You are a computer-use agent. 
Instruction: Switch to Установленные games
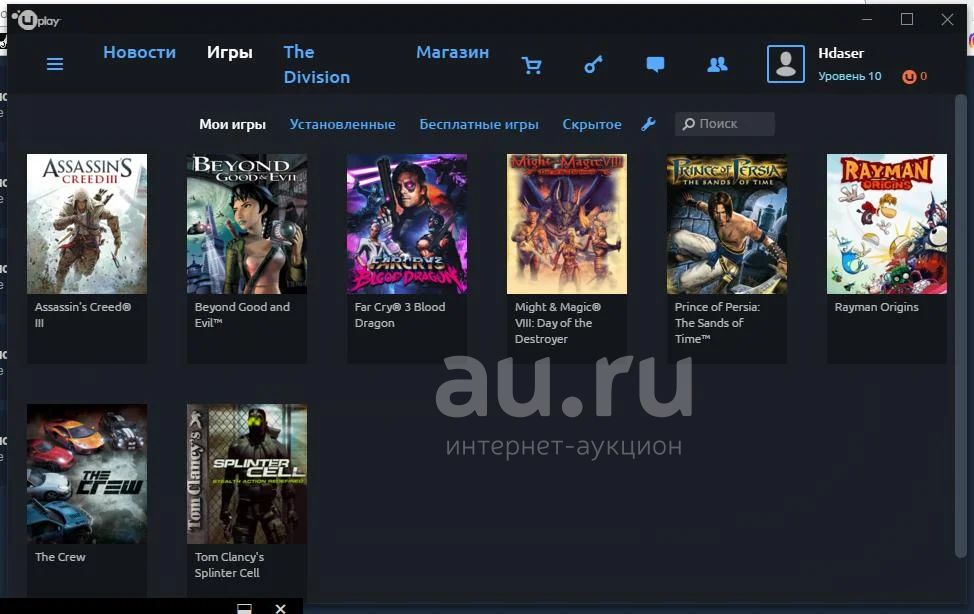tap(342, 124)
